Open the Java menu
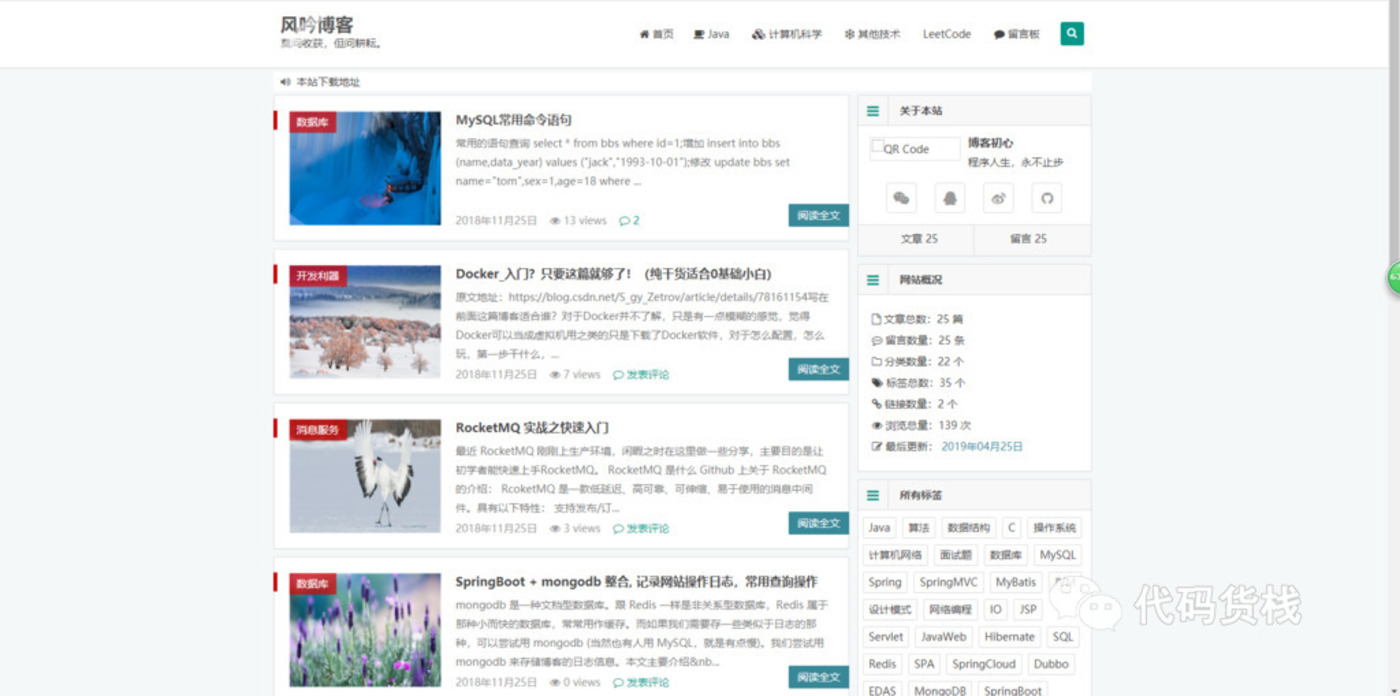 [x=711, y=34]
